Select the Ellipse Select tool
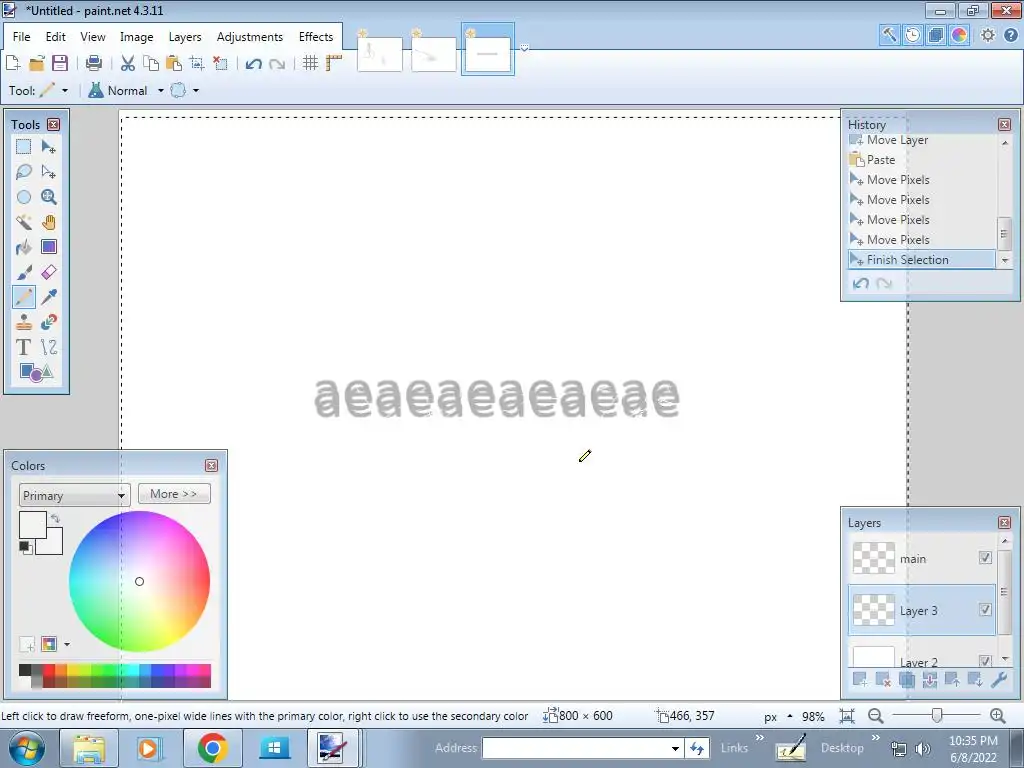Screen dimensions: 1024x768 coord(24,197)
